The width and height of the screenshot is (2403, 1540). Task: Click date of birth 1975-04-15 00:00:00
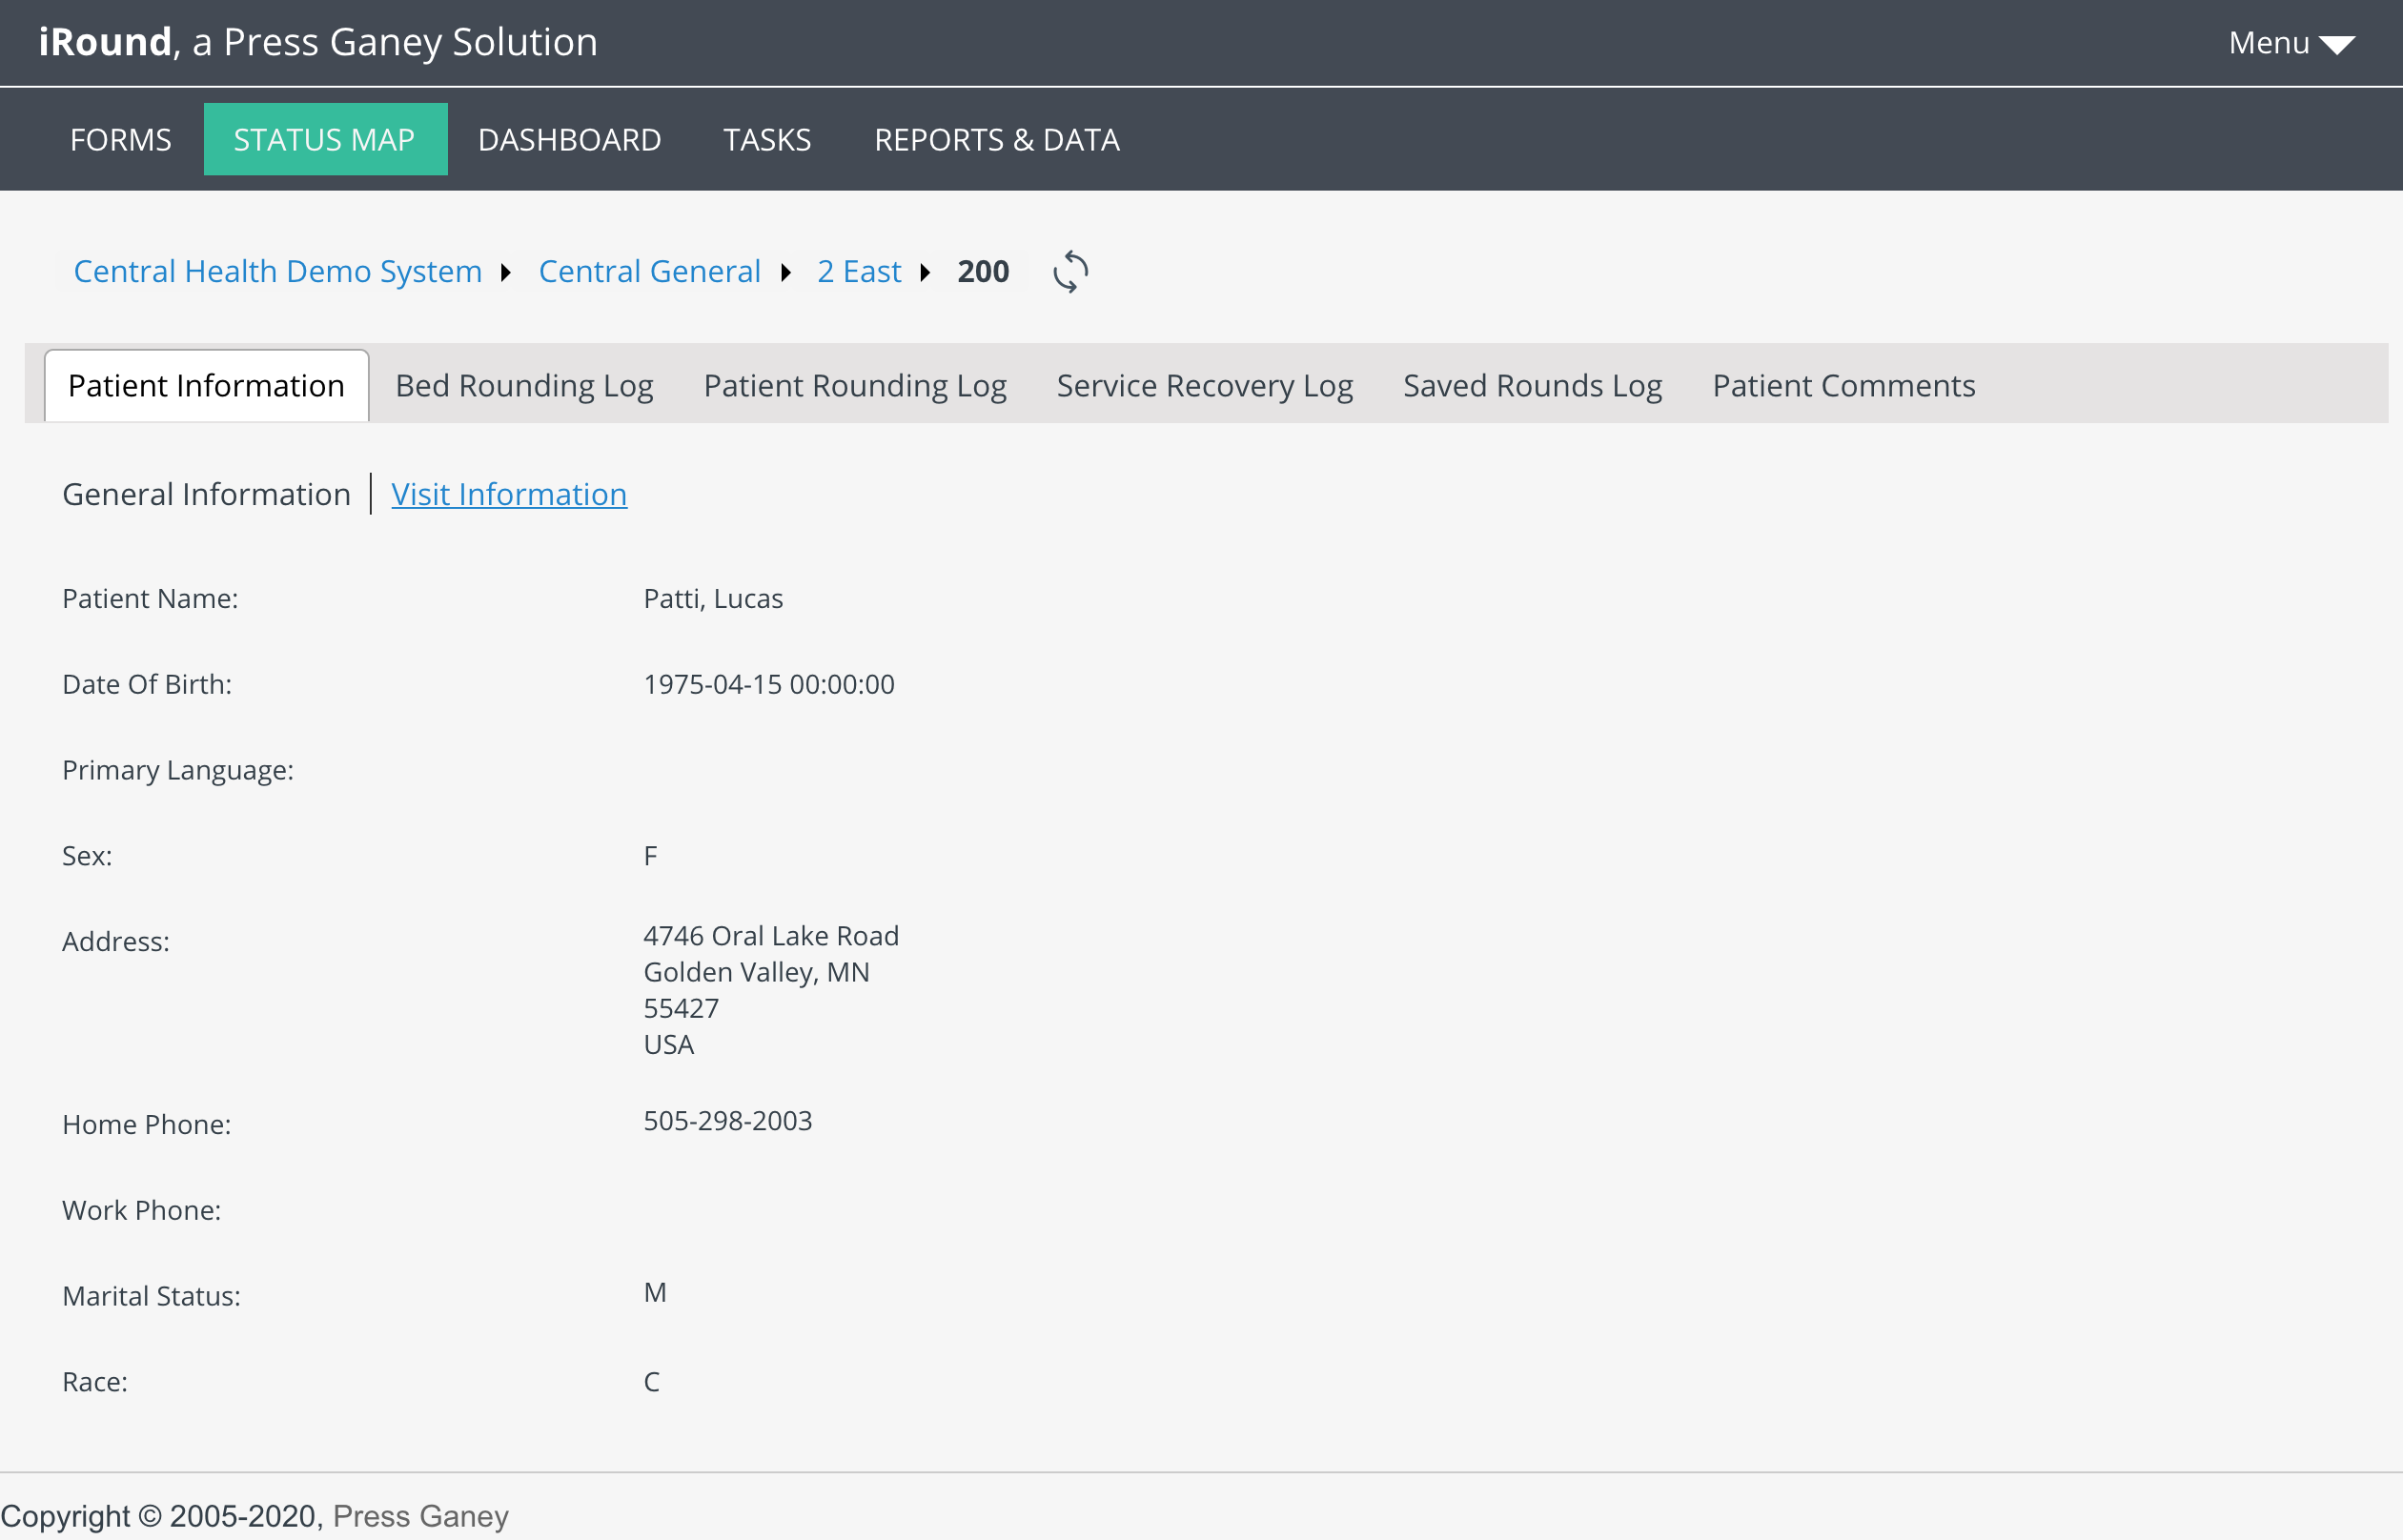coord(769,684)
